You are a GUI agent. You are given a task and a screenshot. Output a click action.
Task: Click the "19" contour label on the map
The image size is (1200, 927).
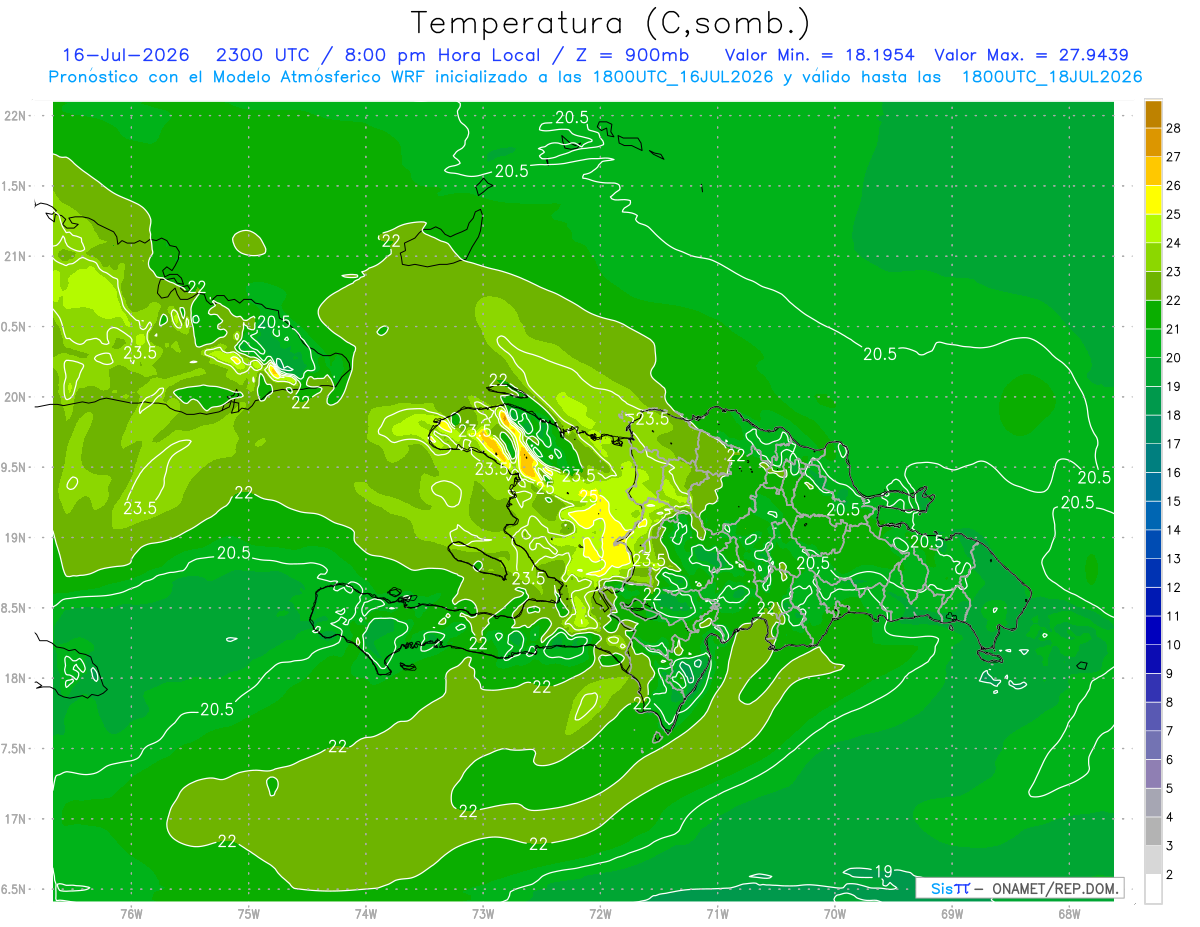click(x=883, y=871)
